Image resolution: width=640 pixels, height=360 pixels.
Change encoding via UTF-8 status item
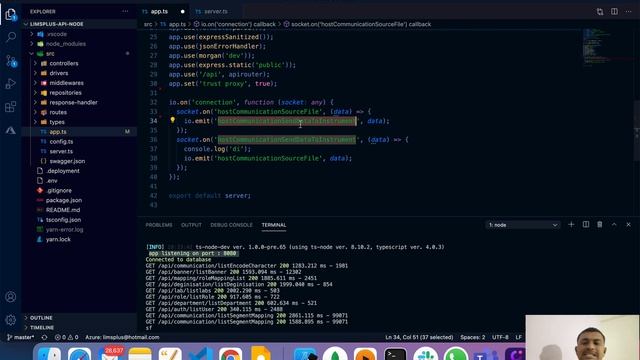tap(500, 338)
